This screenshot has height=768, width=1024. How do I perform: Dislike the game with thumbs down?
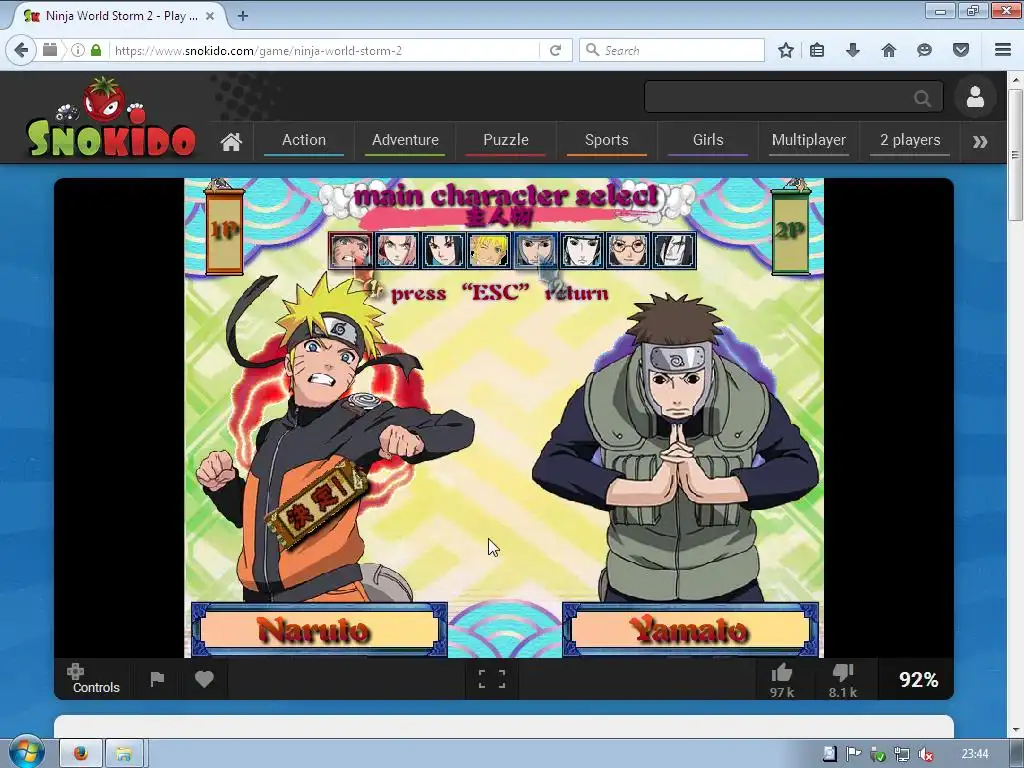(843, 680)
